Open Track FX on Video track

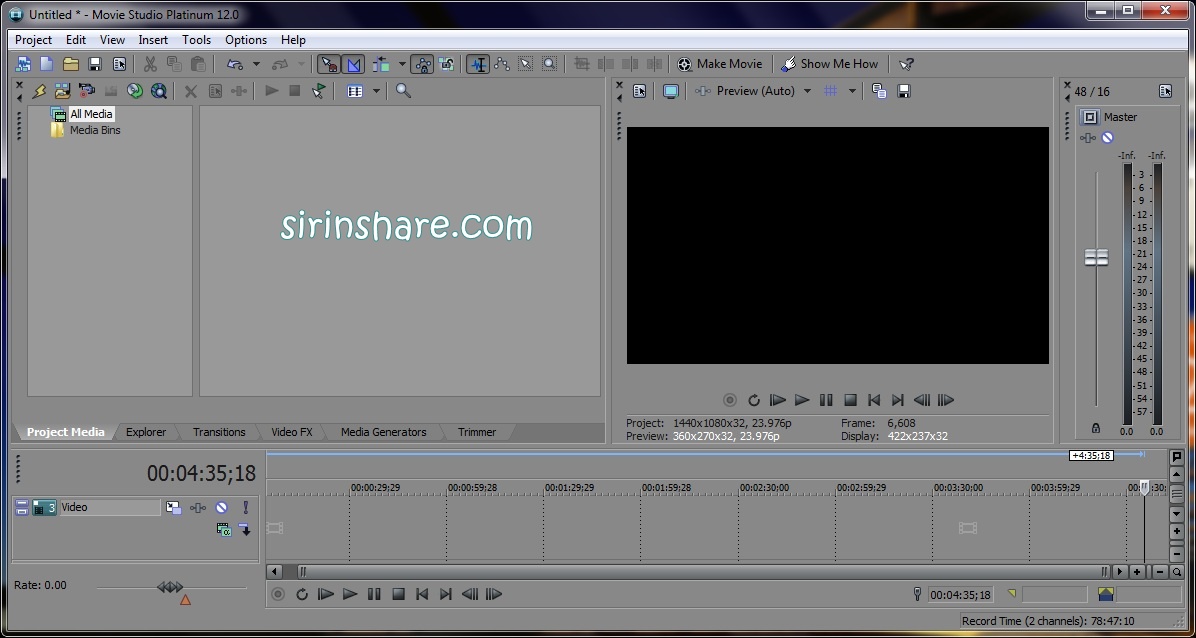[x=198, y=508]
